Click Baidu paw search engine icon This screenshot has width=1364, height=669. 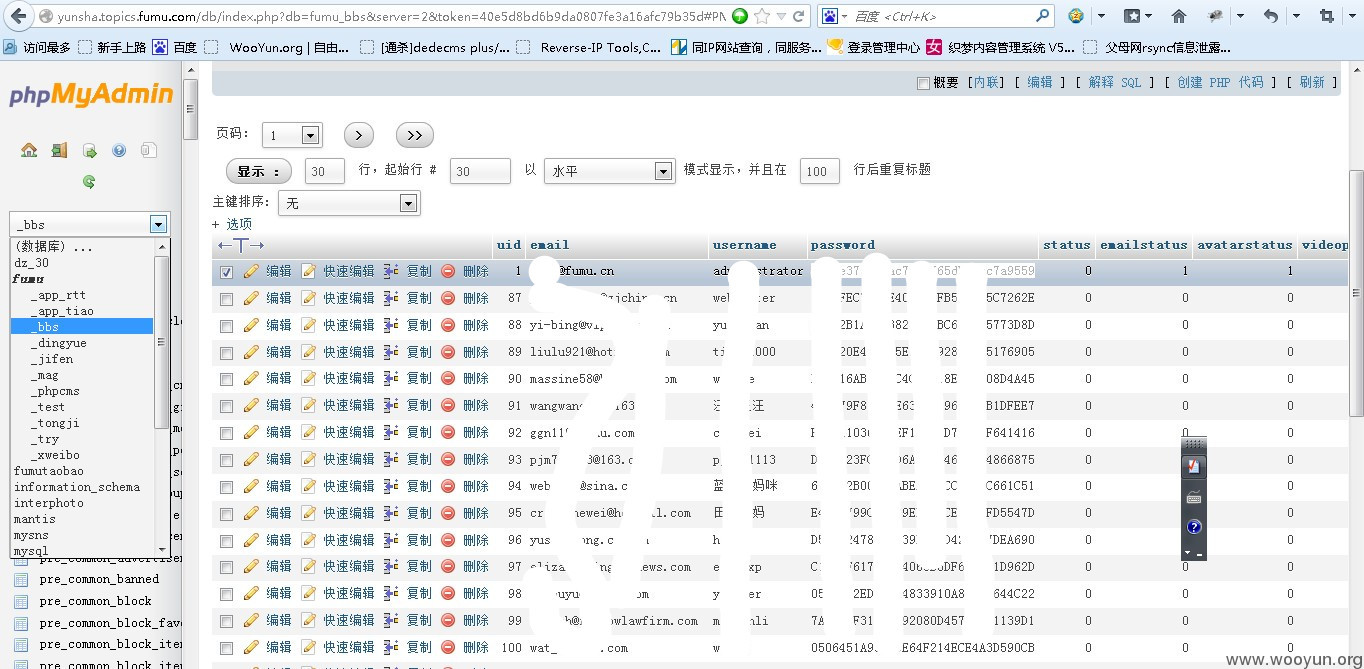point(829,16)
